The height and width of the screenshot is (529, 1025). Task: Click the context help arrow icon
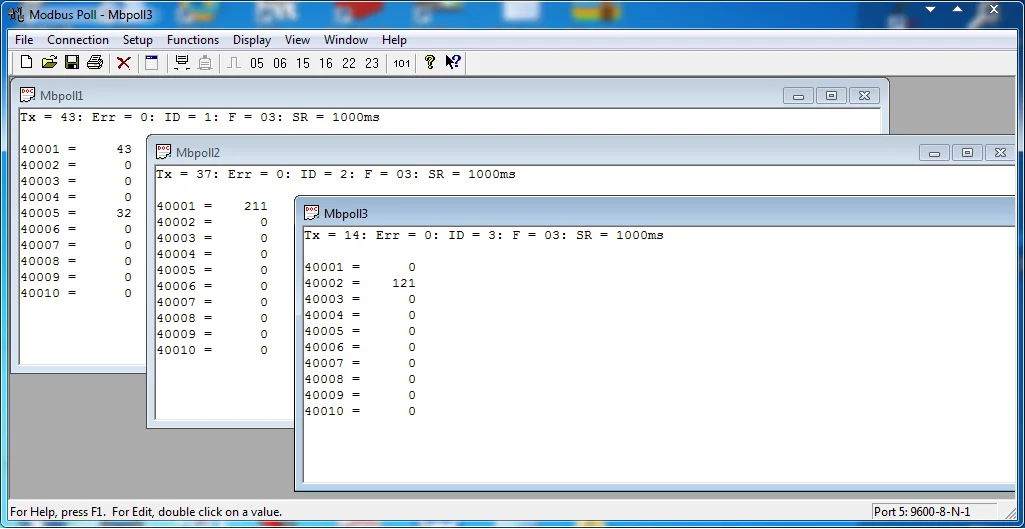coord(453,63)
